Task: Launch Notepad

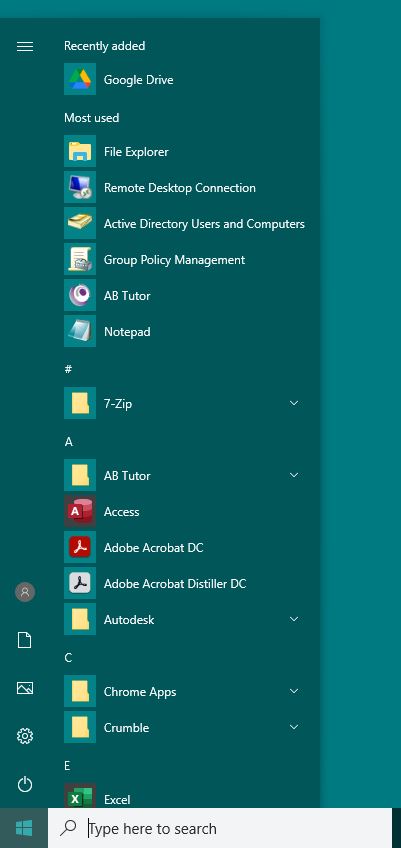Action: click(184, 332)
